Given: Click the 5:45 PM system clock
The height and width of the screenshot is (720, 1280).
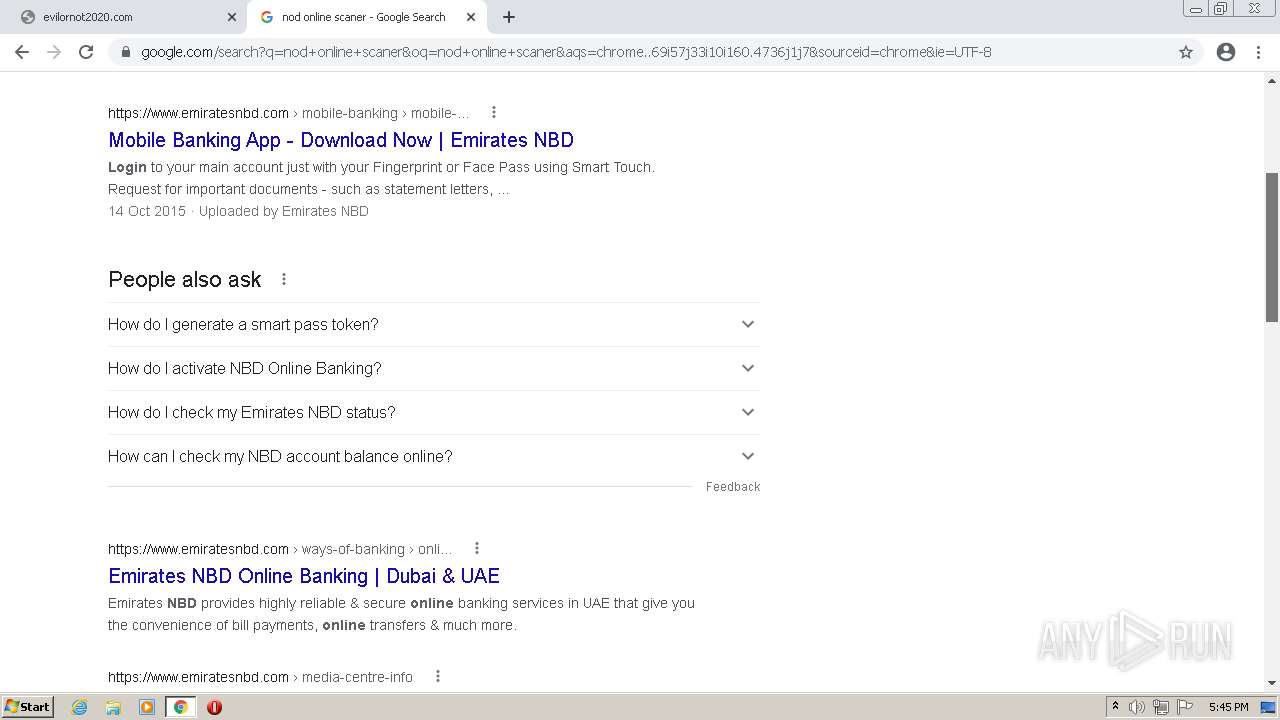Looking at the screenshot, I should point(1228,707).
